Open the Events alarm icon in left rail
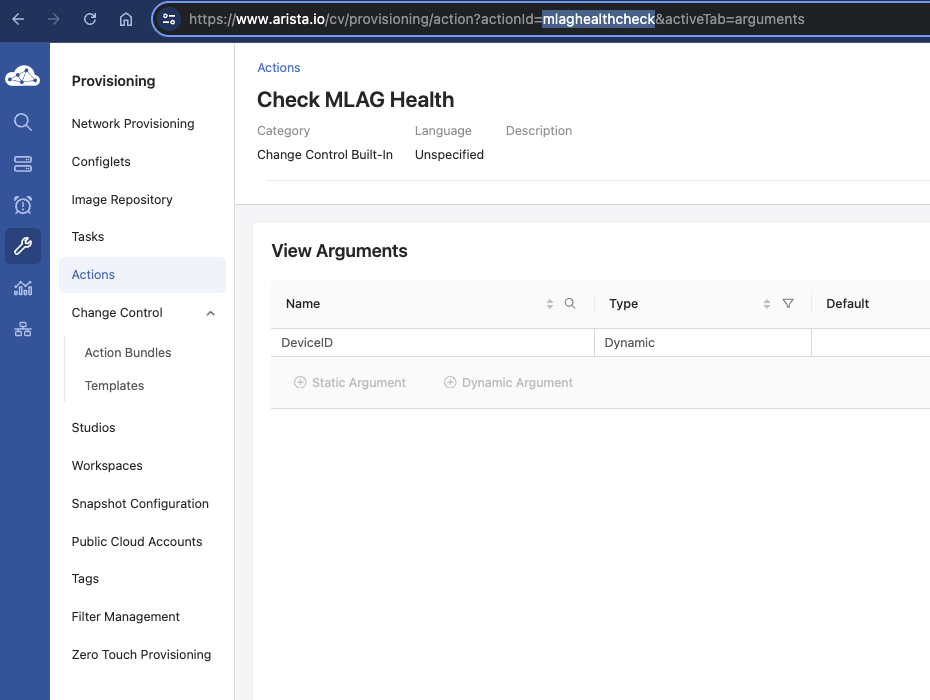The width and height of the screenshot is (930, 700). point(23,205)
